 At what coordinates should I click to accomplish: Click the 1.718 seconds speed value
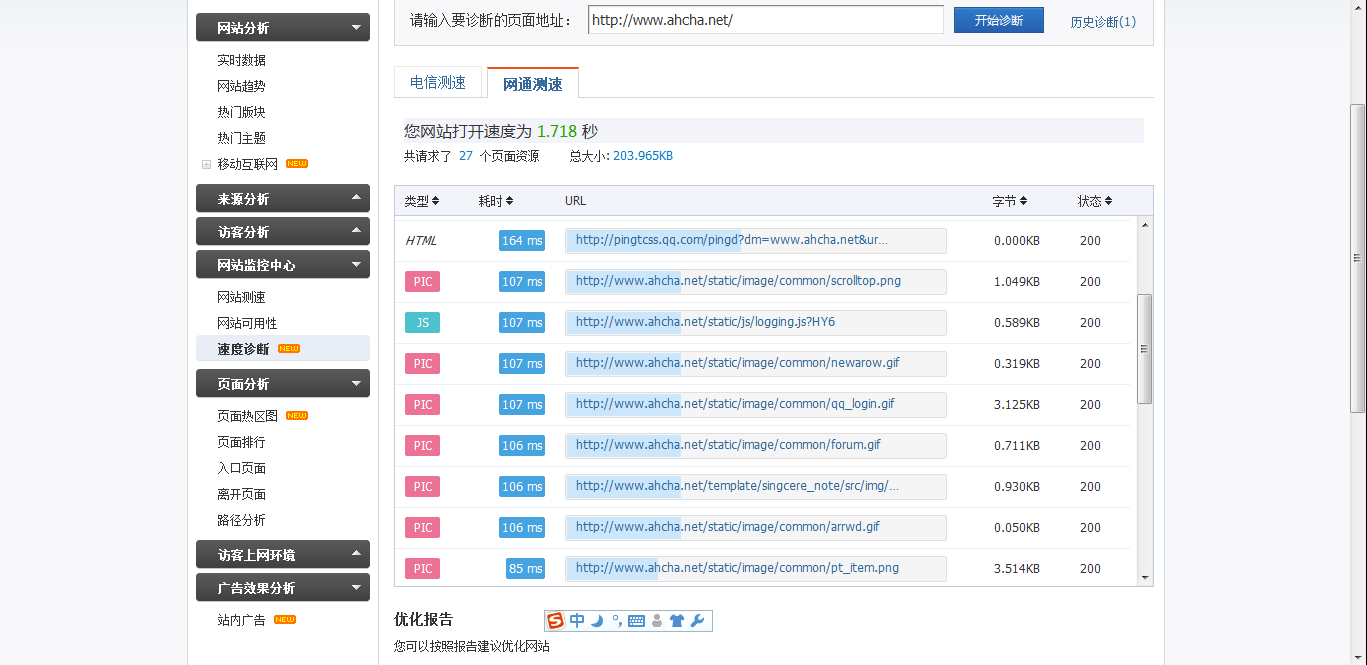tap(557, 131)
